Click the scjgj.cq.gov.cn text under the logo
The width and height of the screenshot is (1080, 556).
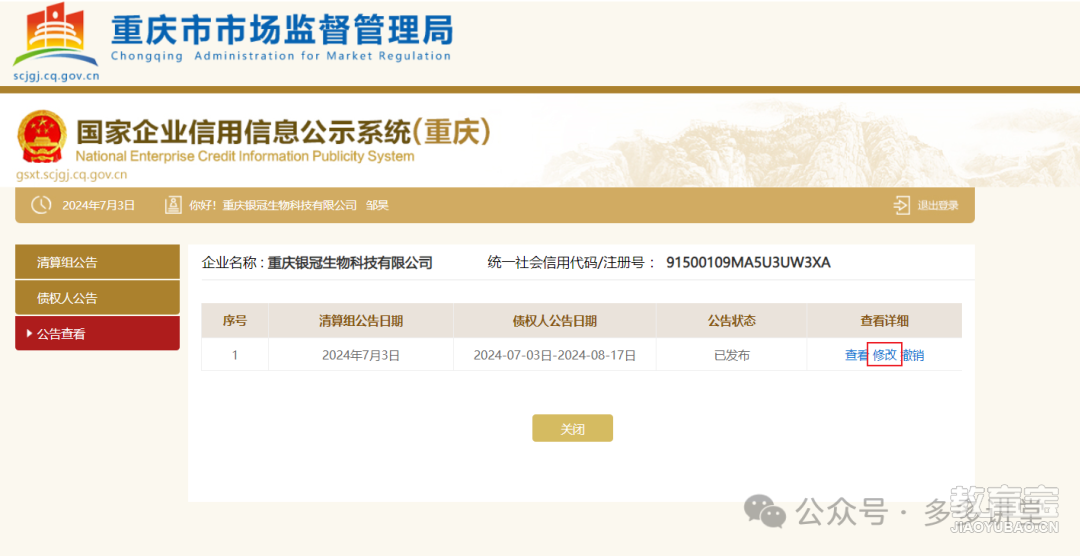tap(56, 76)
